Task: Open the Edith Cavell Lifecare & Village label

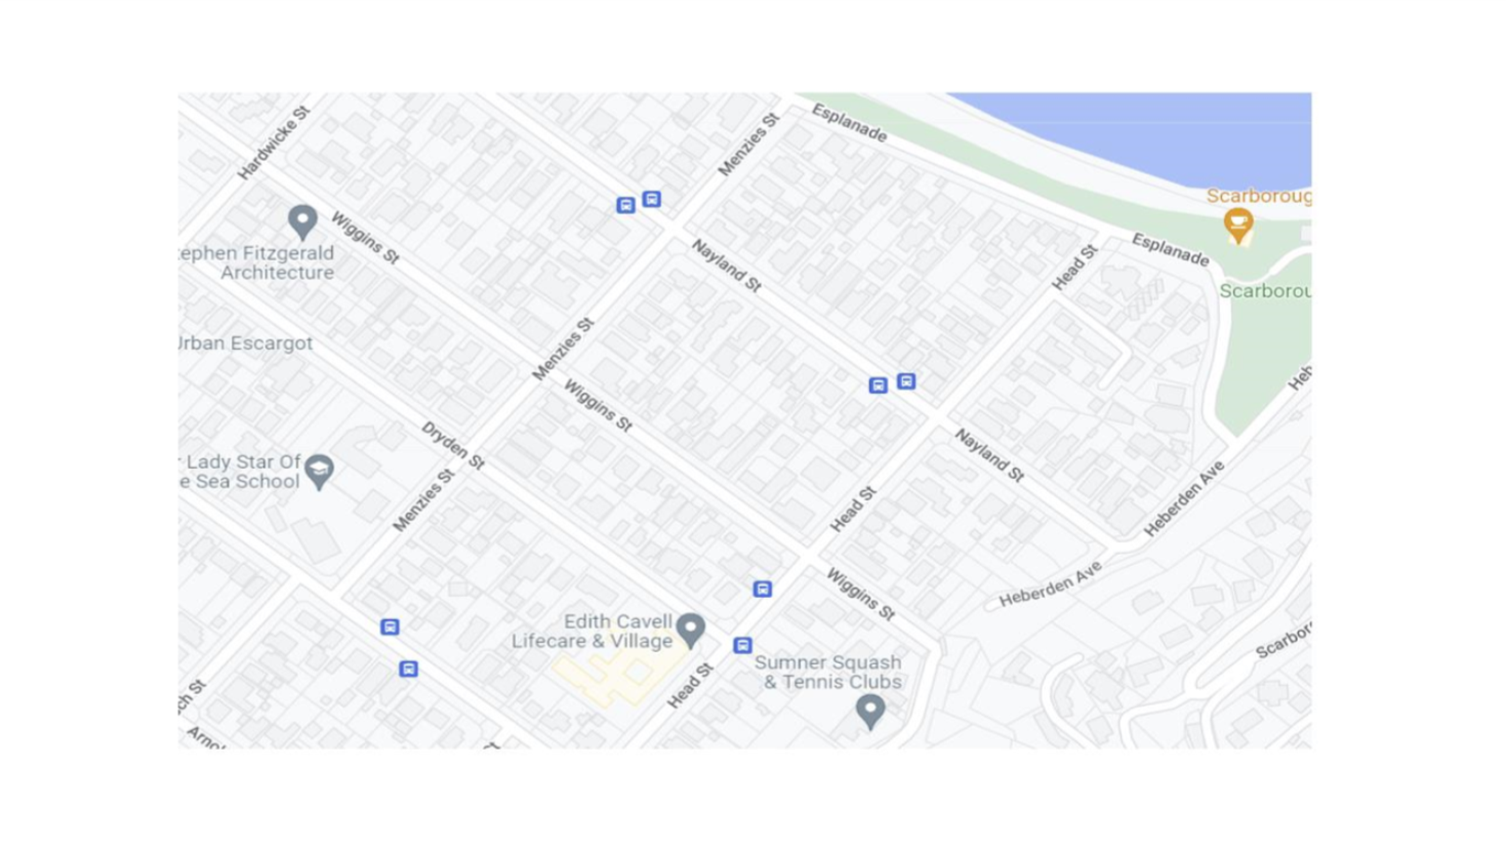Action: pyautogui.click(x=592, y=631)
